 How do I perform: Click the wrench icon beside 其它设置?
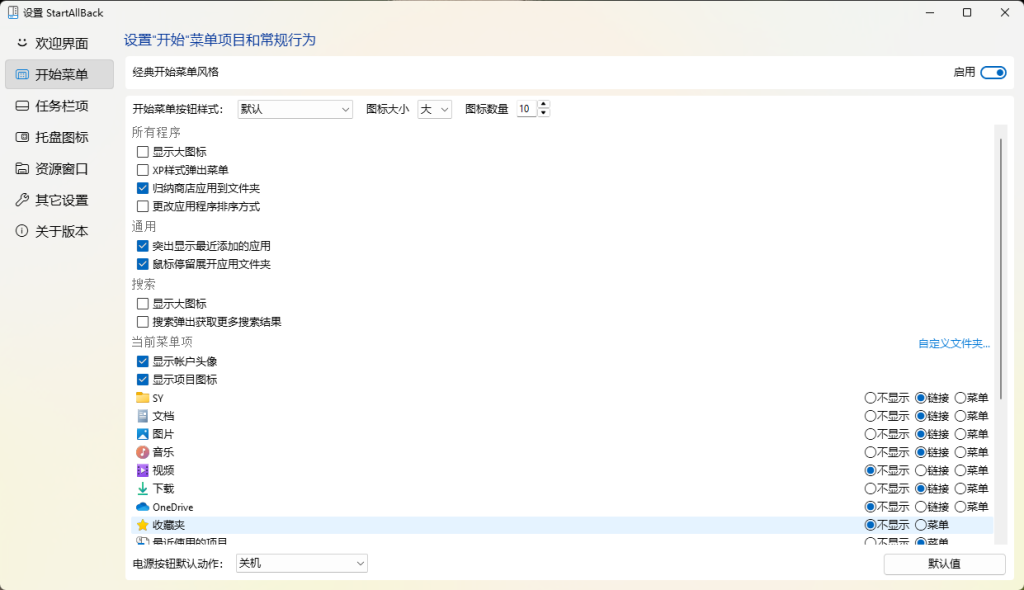(x=23, y=200)
